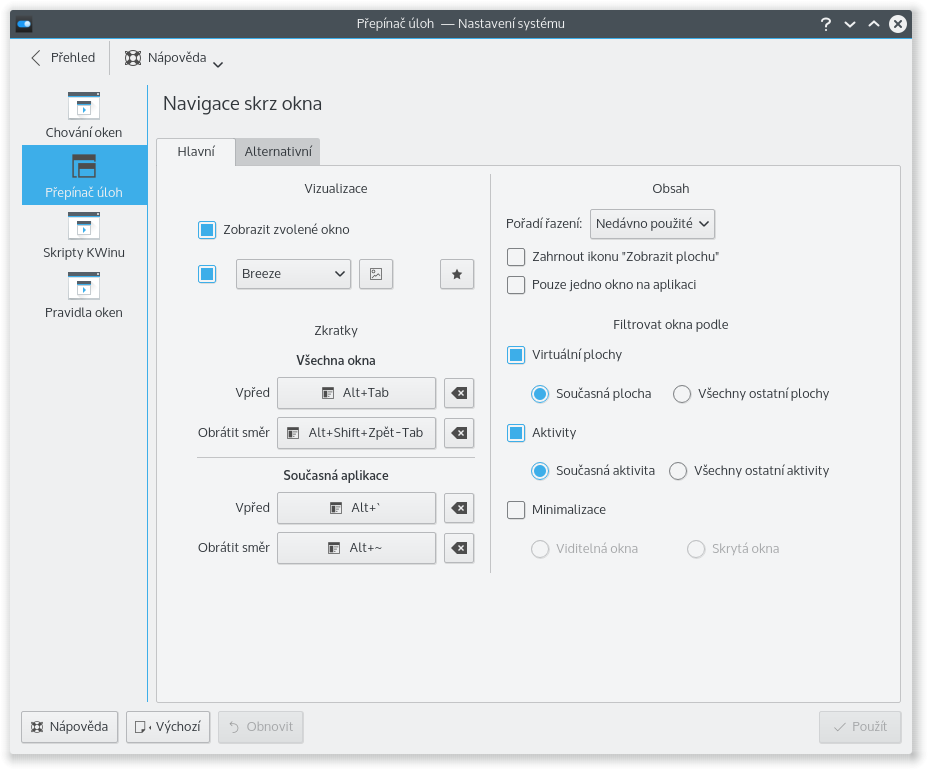
Task: Expand Pořadí řazení Nedávno použité dropdown
Action: click(x=652, y=224)
